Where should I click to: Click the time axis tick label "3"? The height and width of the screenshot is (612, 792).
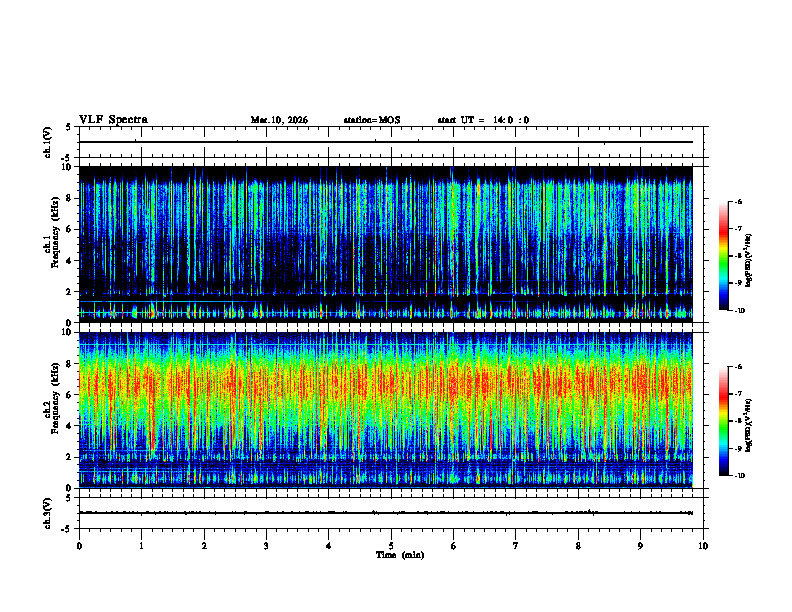(266, 546)
